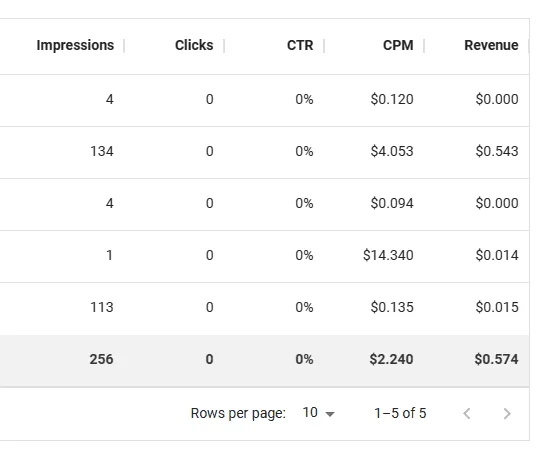Screen dimensions: 545x455
Task: Click the 1–5 of 5 pagination label
Action: click(400, 413)
